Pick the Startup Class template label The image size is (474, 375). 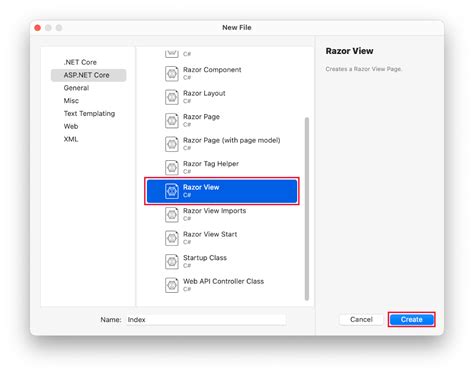(x=205, y=258)
